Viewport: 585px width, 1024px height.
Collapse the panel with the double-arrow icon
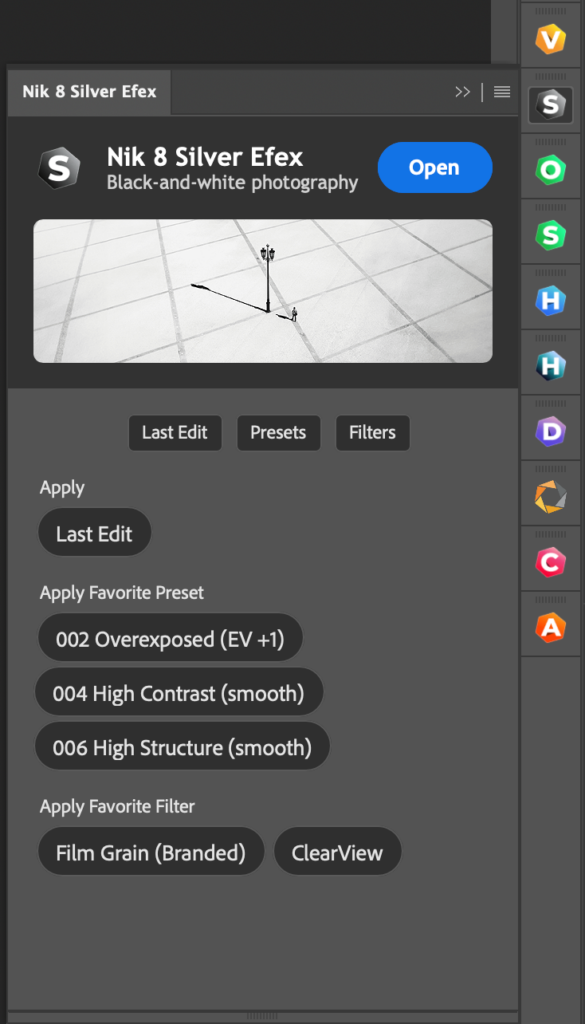point(463,92)
